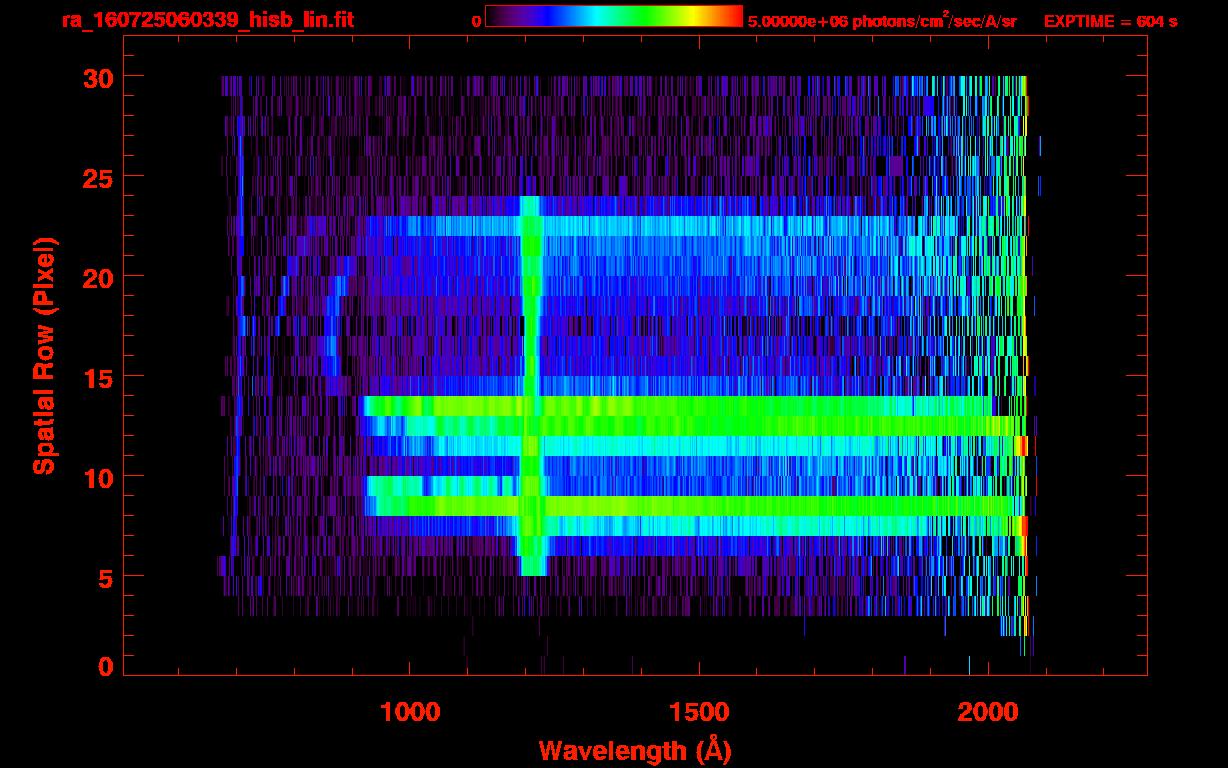Click the EXPTIME = 604 s text
This screenshot has width=1228, height=768.
(x=1110, y=21)
